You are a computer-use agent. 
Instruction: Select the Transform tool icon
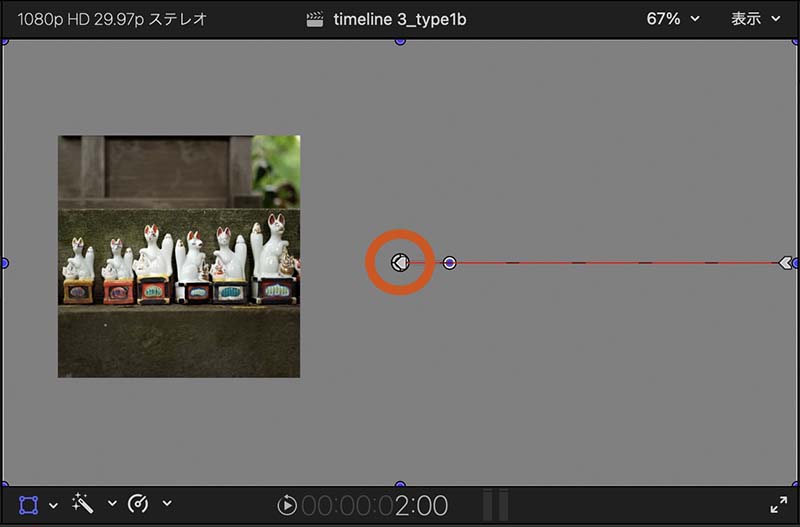click(29, 505)
